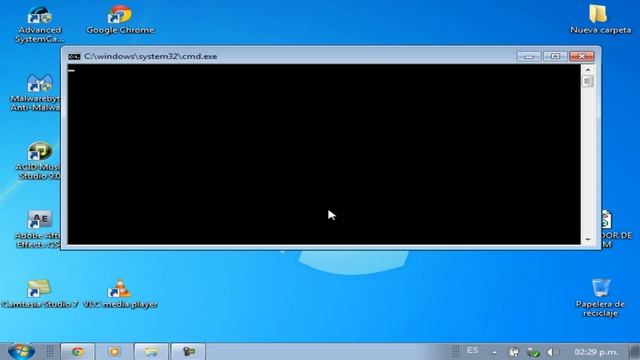Viewport: 640px width, 360px height.
Task: Click the Show desktop button
Action: pos(634,352)
